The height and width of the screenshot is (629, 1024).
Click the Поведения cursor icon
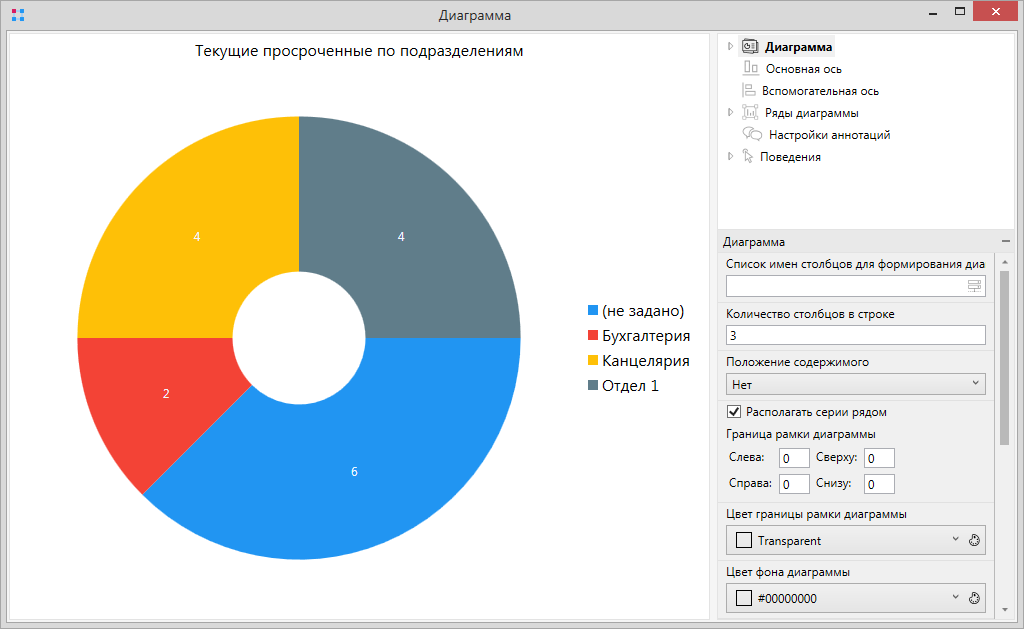(x=747, y=156)
